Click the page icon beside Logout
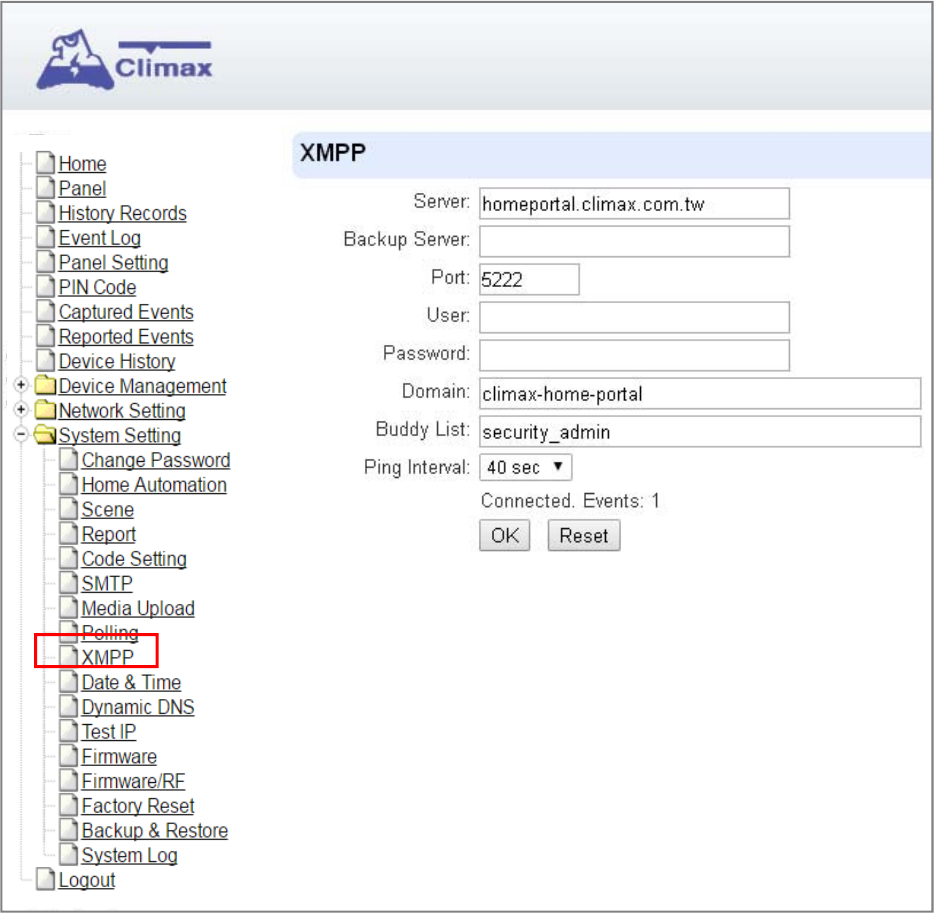Screen dimensions: 934x913 pyautogui.click(x=45, y=879)
